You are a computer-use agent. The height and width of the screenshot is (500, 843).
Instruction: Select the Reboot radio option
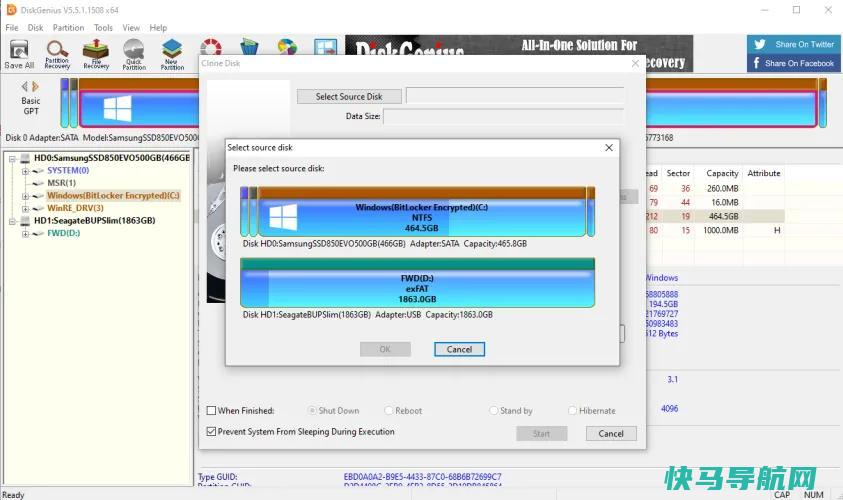pyautogui.click(x=389, y=411)
